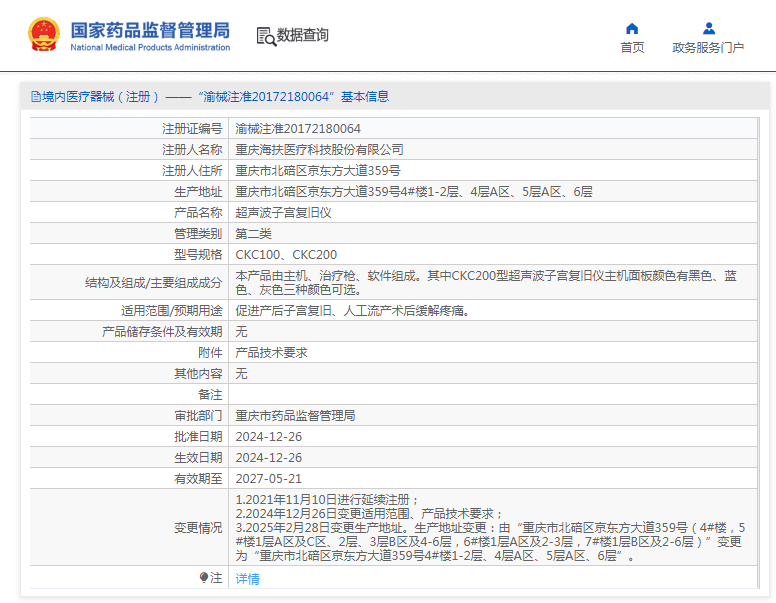Open the 详情 link
The width and height of the screenshot is (776, 603).
[x=247, y=579]
